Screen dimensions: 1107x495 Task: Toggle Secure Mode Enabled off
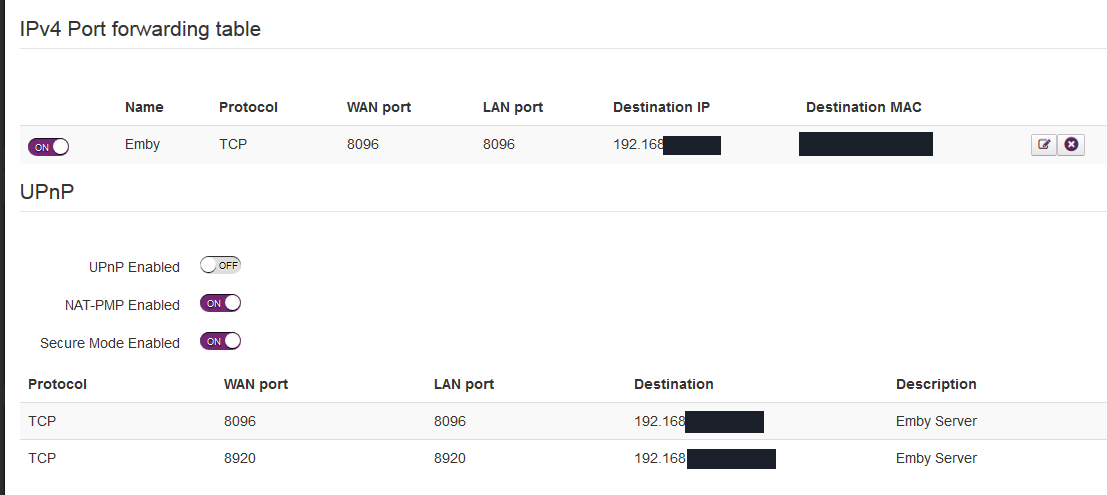[221, 341]
